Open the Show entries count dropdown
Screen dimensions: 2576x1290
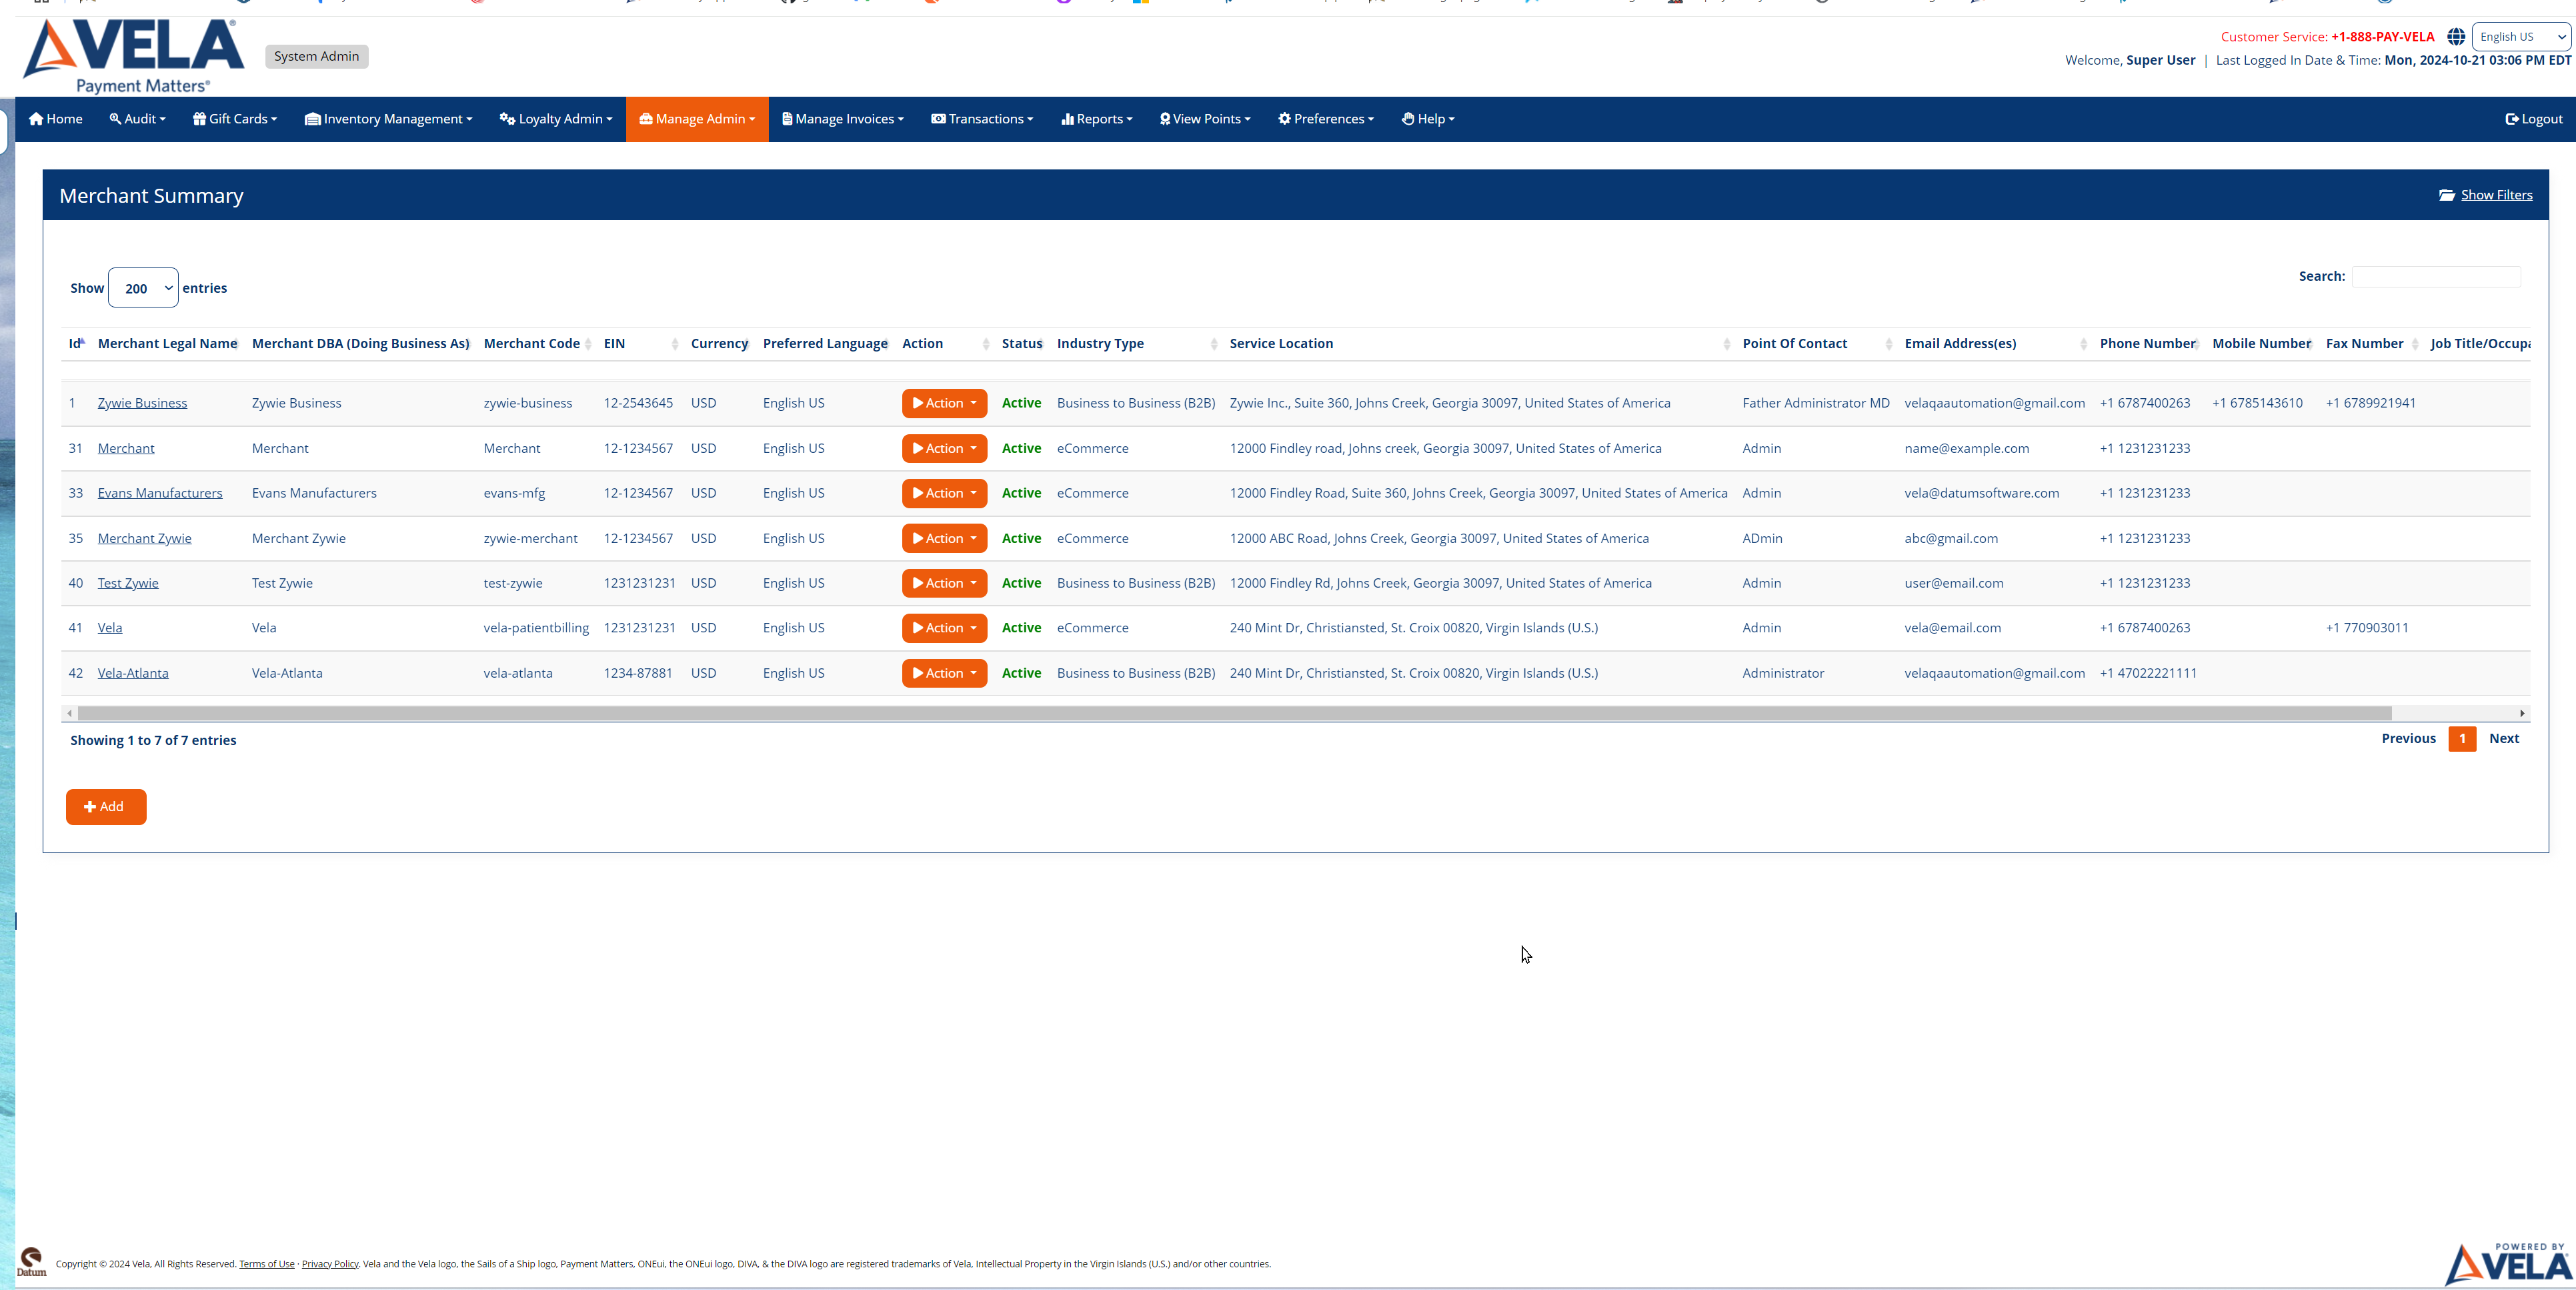143,288
